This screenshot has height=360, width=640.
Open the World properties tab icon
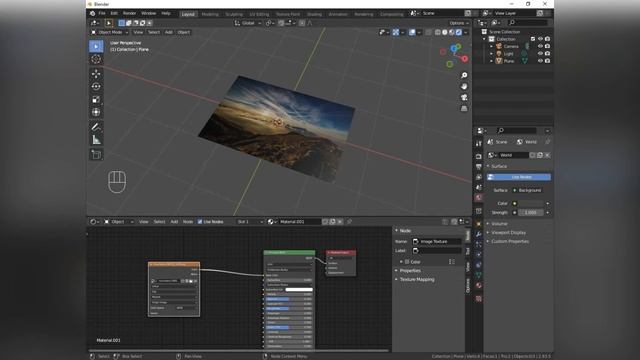[479, 197]
